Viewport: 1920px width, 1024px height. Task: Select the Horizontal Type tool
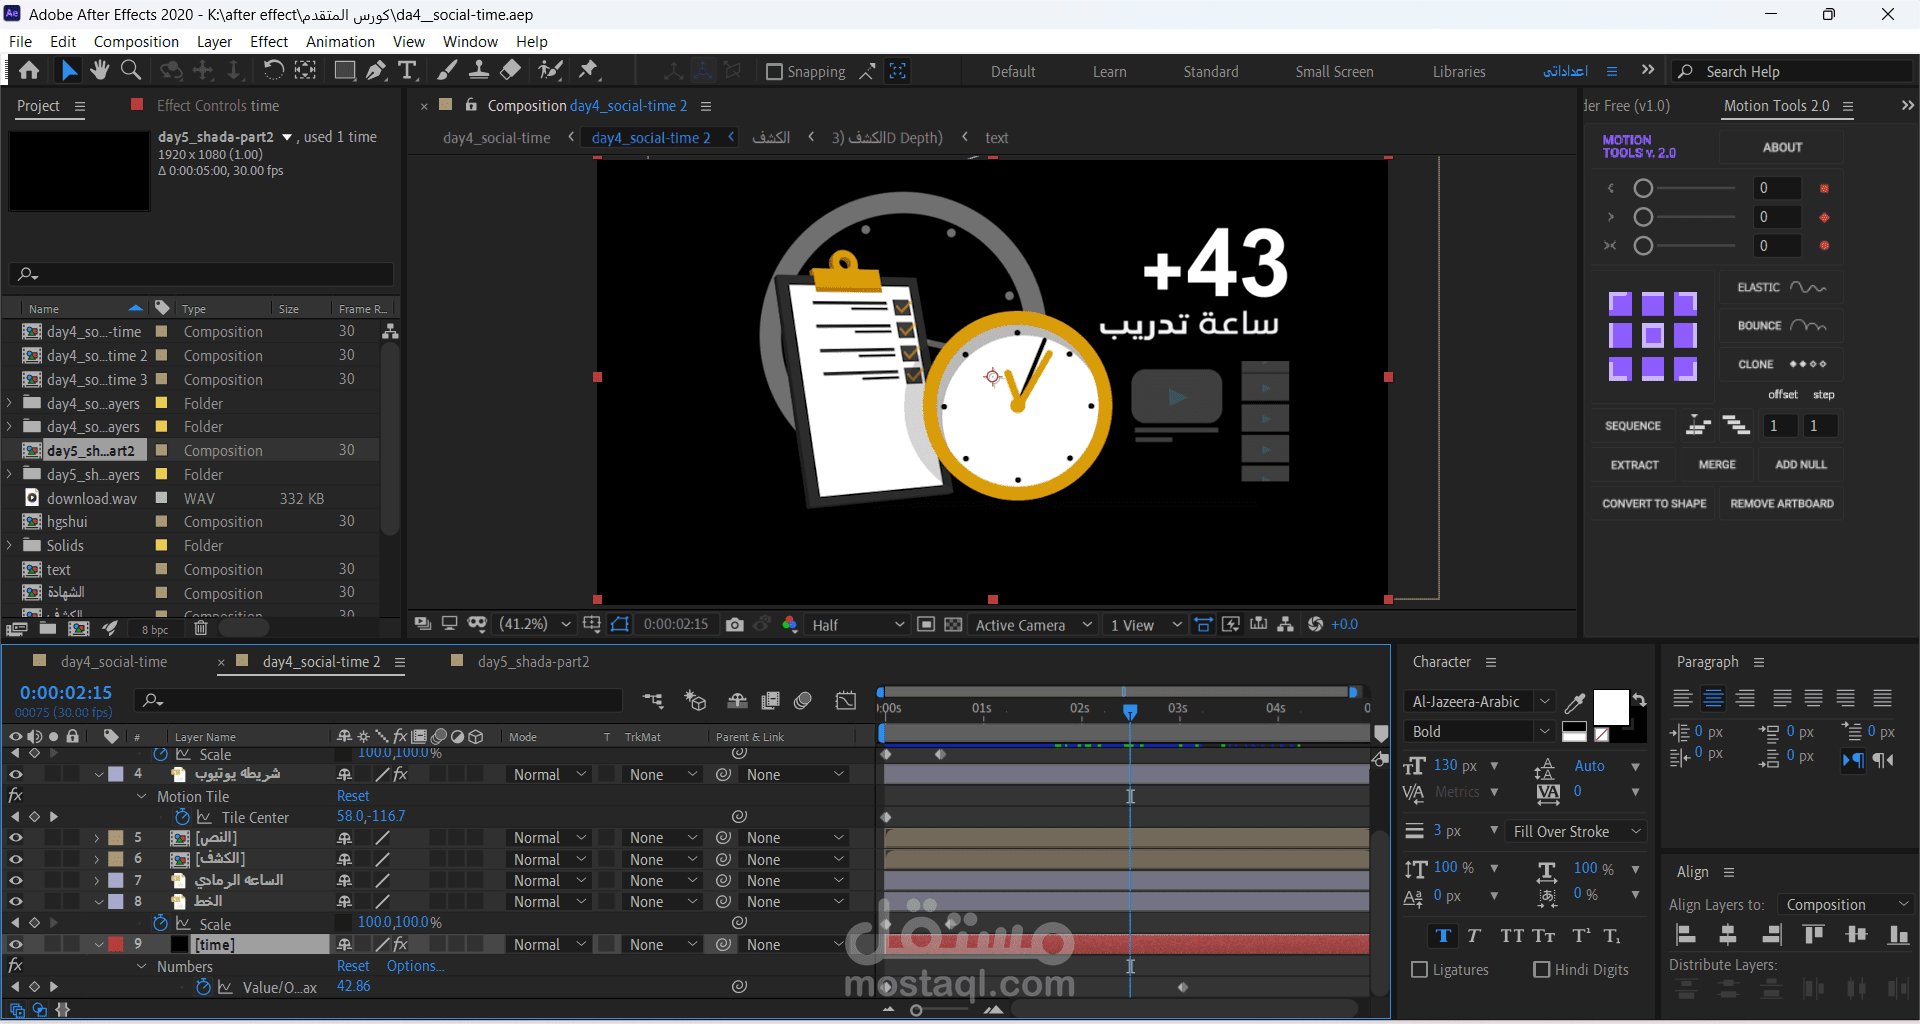(x=407, y=70)
